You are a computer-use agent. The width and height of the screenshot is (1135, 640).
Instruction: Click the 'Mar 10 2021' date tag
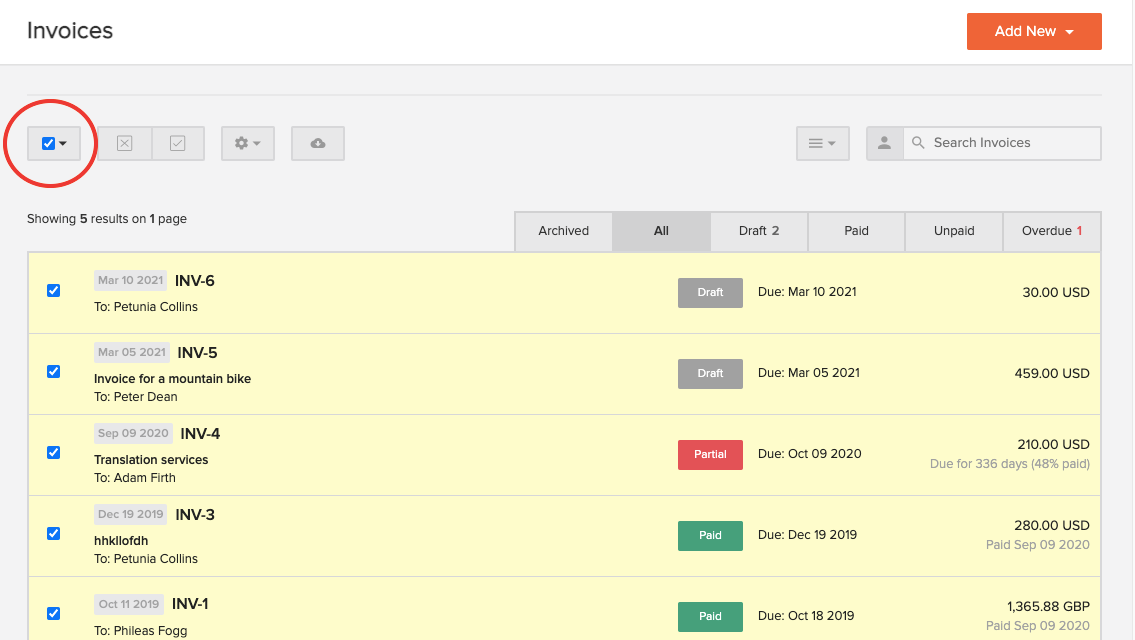pyautogui.click(x=130, y=280)
